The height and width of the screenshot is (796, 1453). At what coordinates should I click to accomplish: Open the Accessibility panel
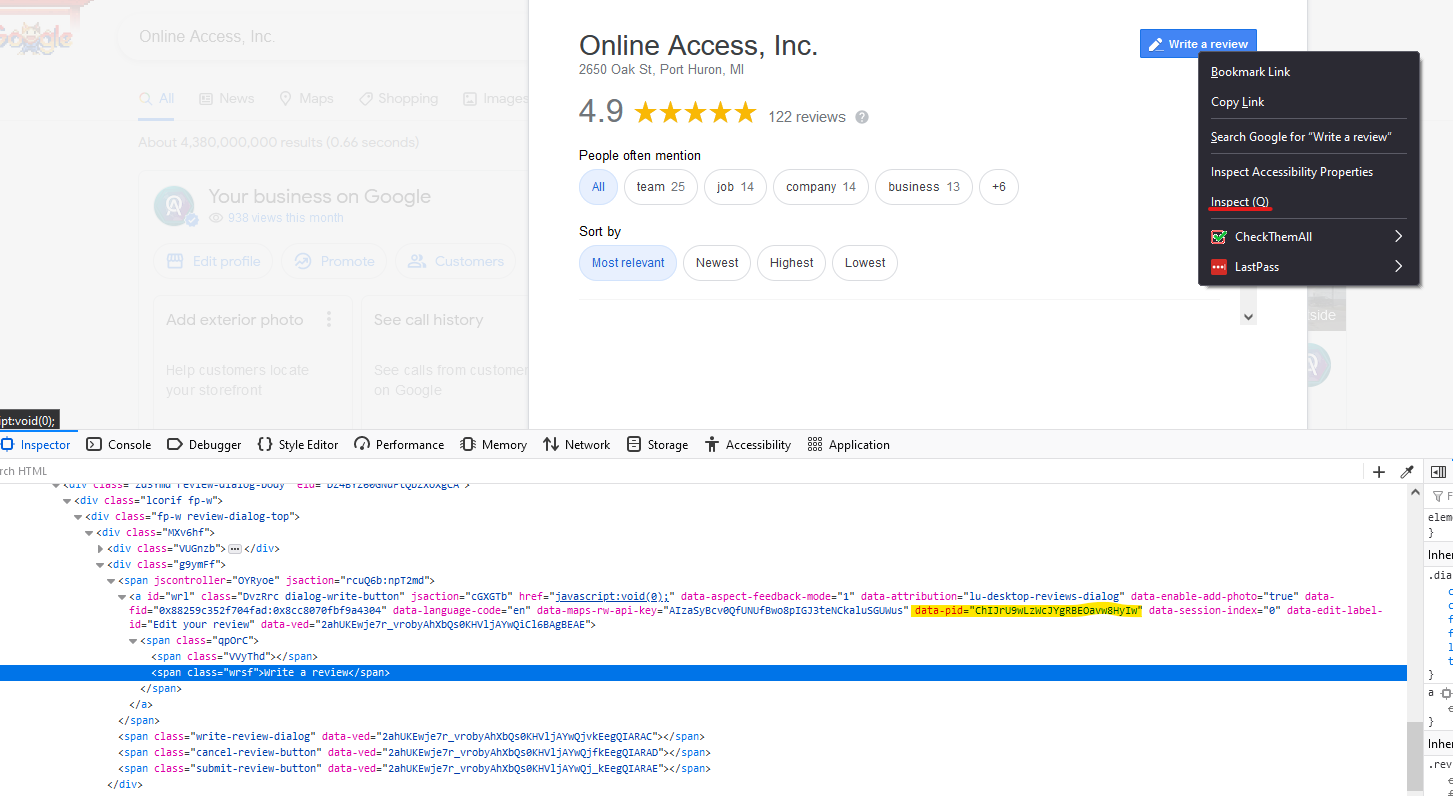[747, 445]
